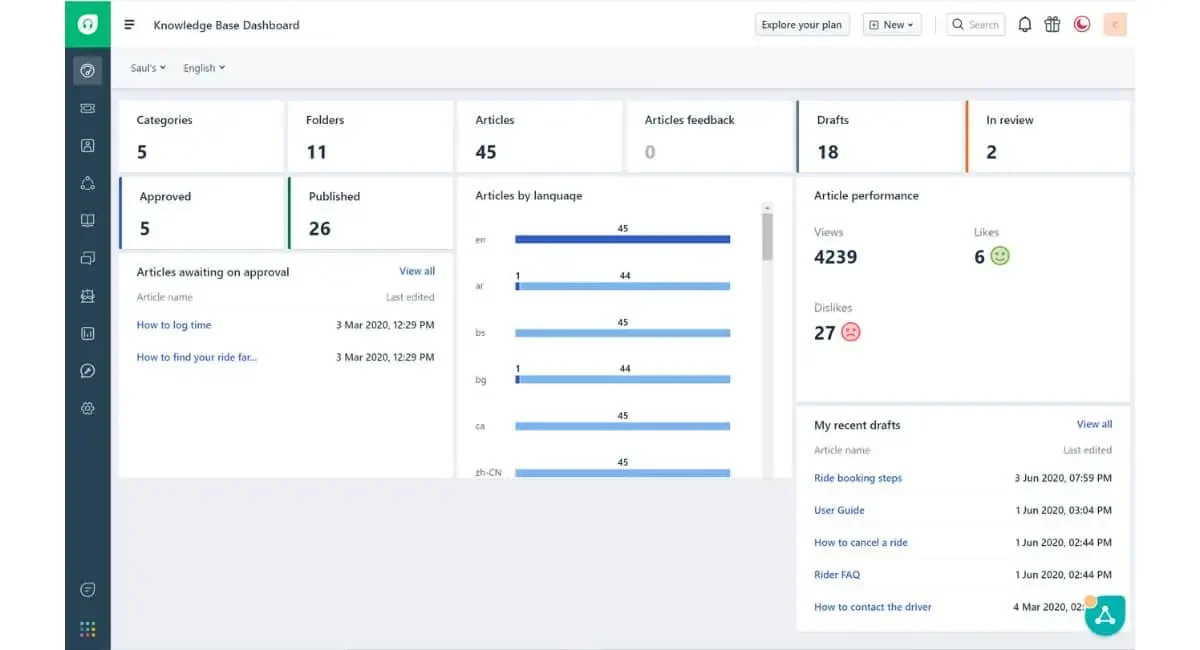Open the Categories card
The image size is (1200, 650).
(201, 136)
